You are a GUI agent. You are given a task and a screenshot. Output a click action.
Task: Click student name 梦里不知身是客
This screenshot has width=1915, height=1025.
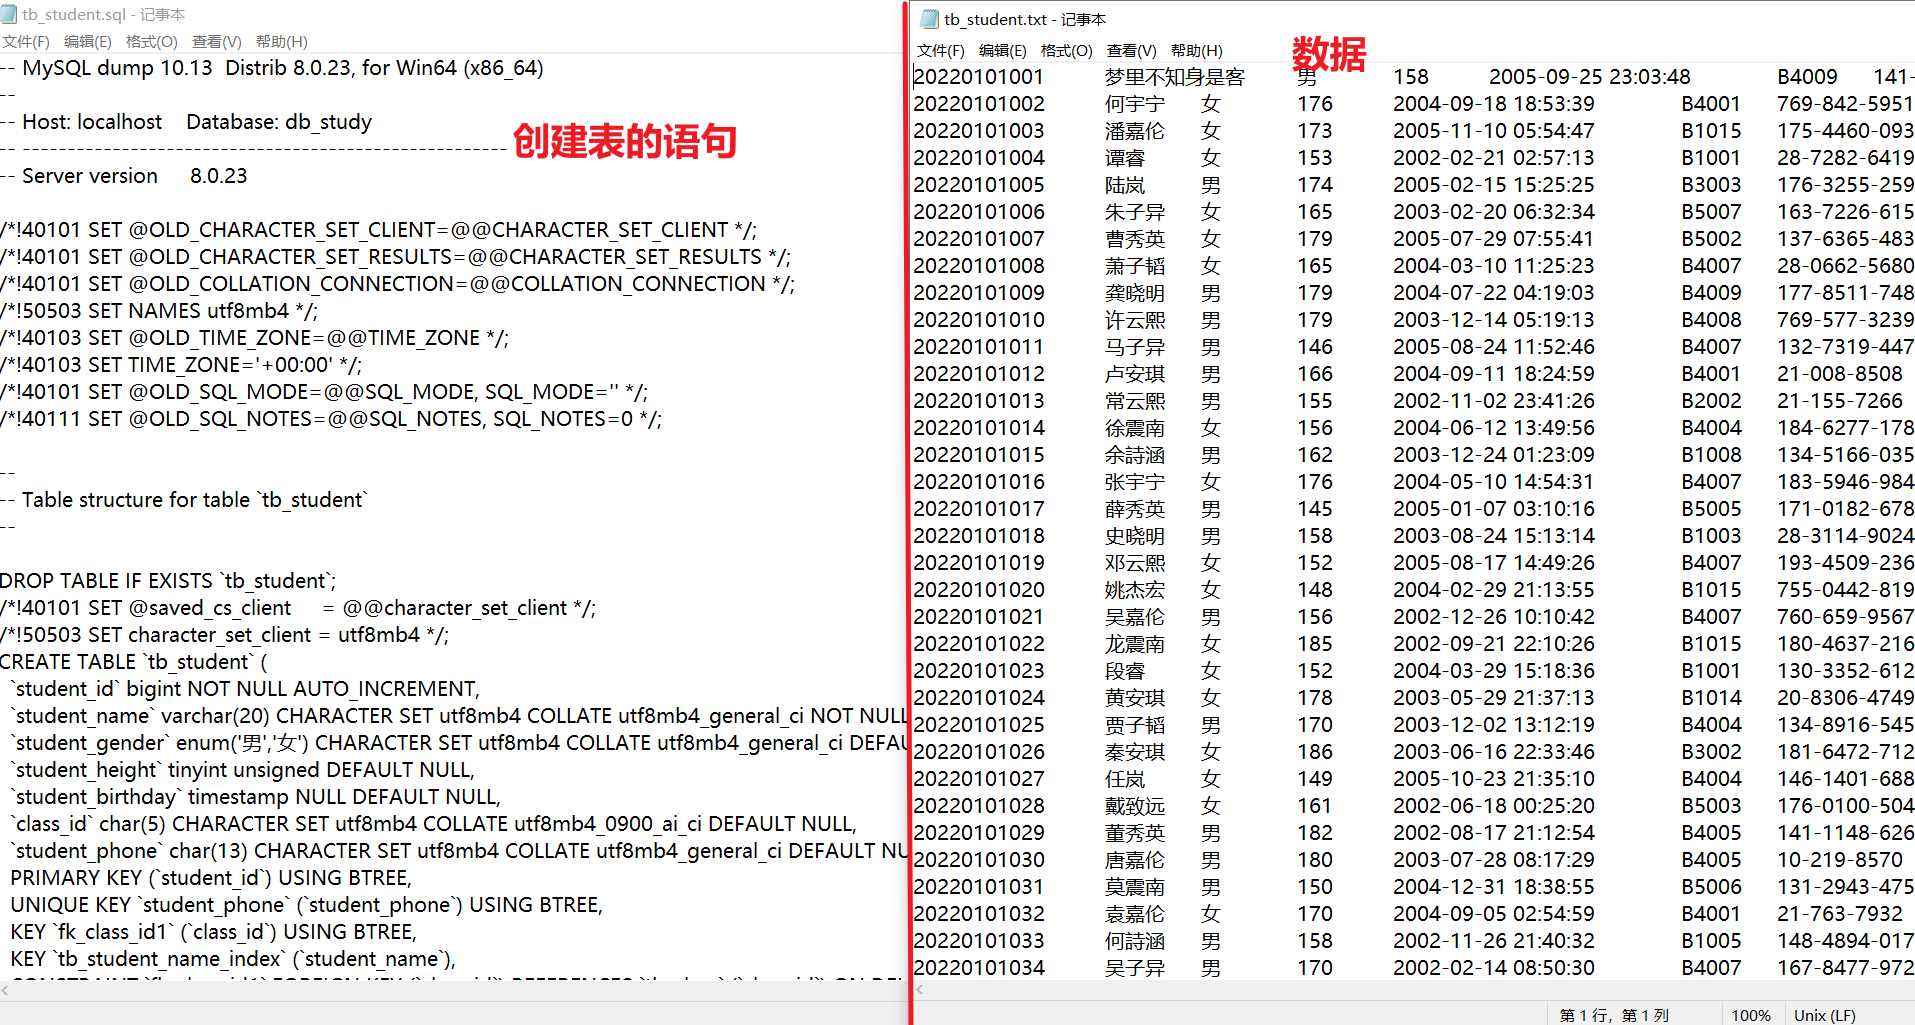[1175, 77]
